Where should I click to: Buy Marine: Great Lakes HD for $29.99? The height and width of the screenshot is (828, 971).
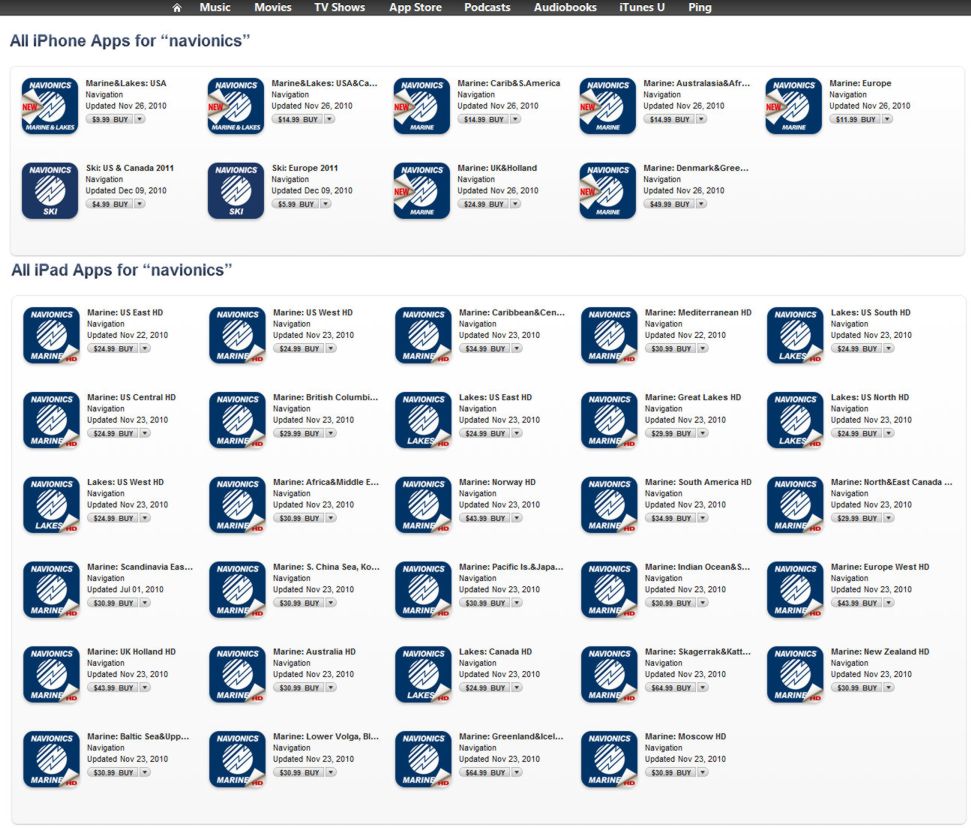tap(671, 433)
